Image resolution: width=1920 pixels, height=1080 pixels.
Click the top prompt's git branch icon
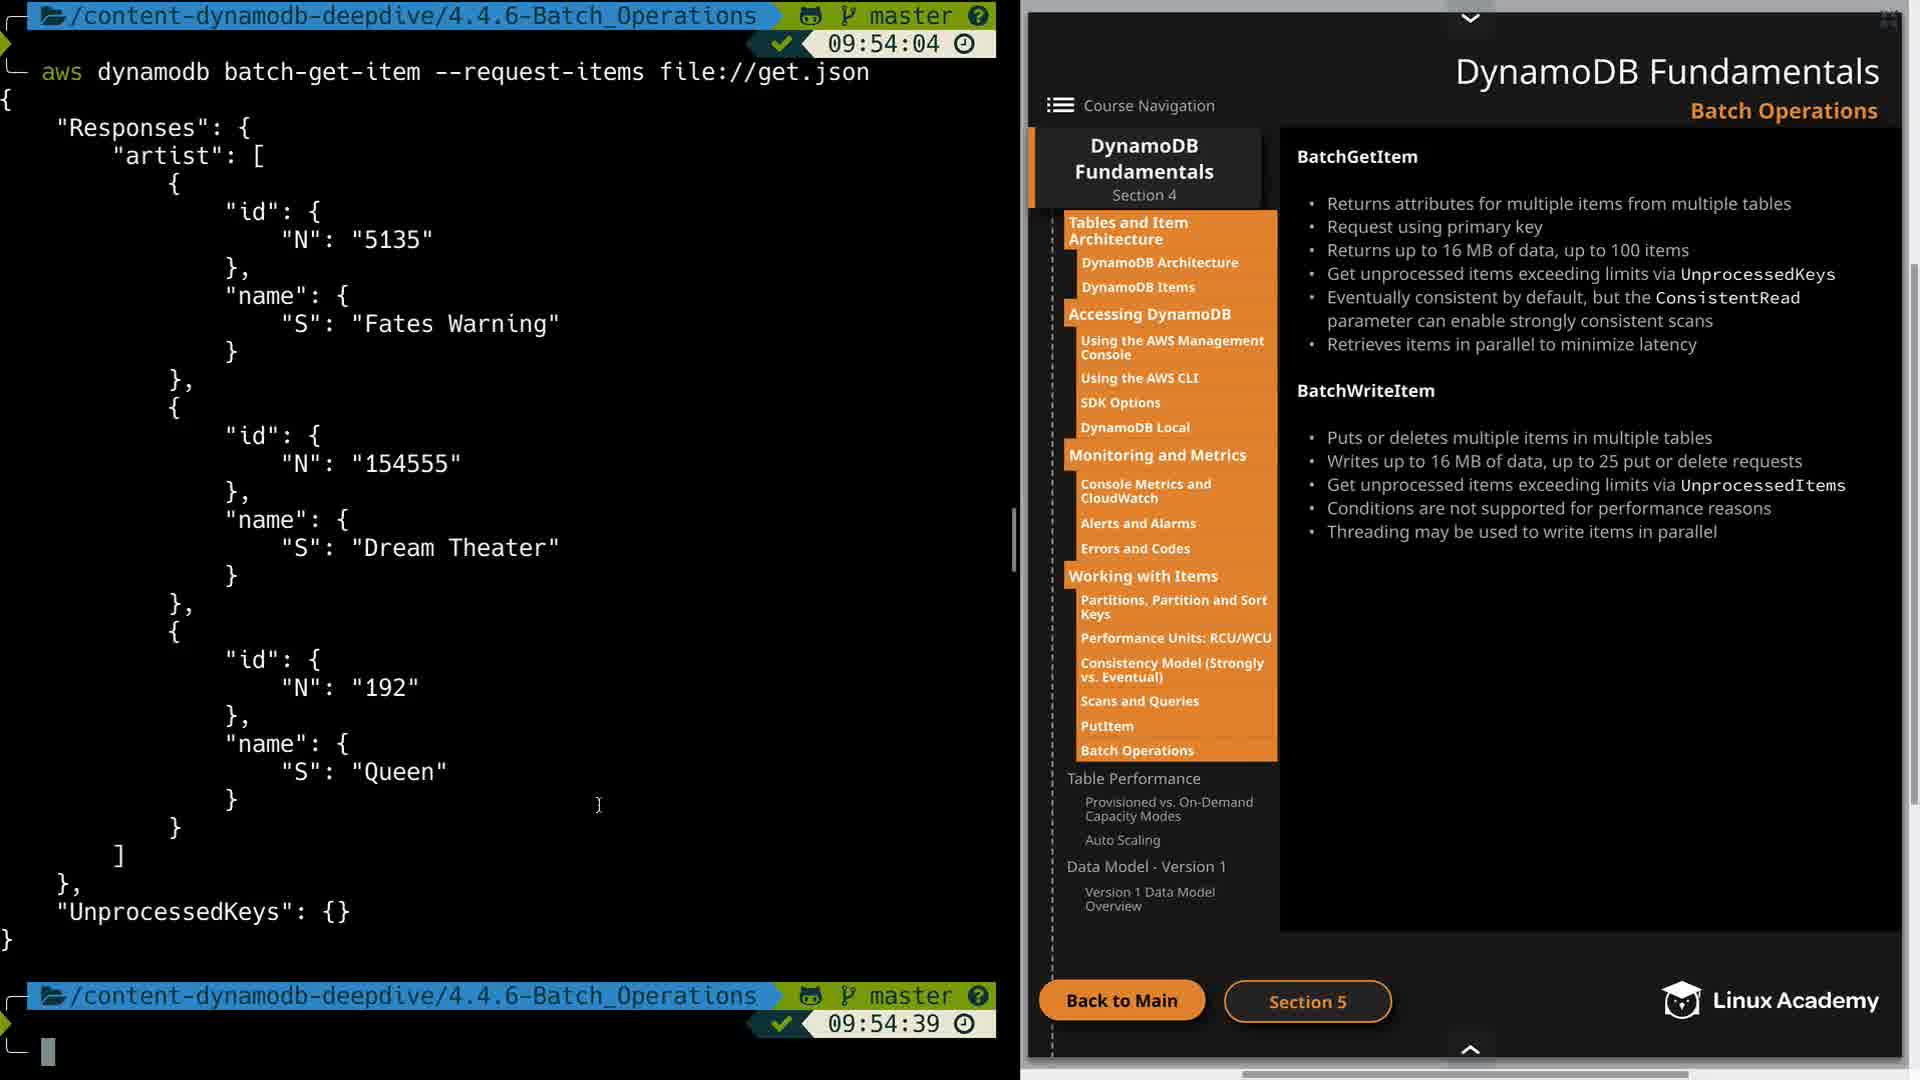tap(849, 16)
